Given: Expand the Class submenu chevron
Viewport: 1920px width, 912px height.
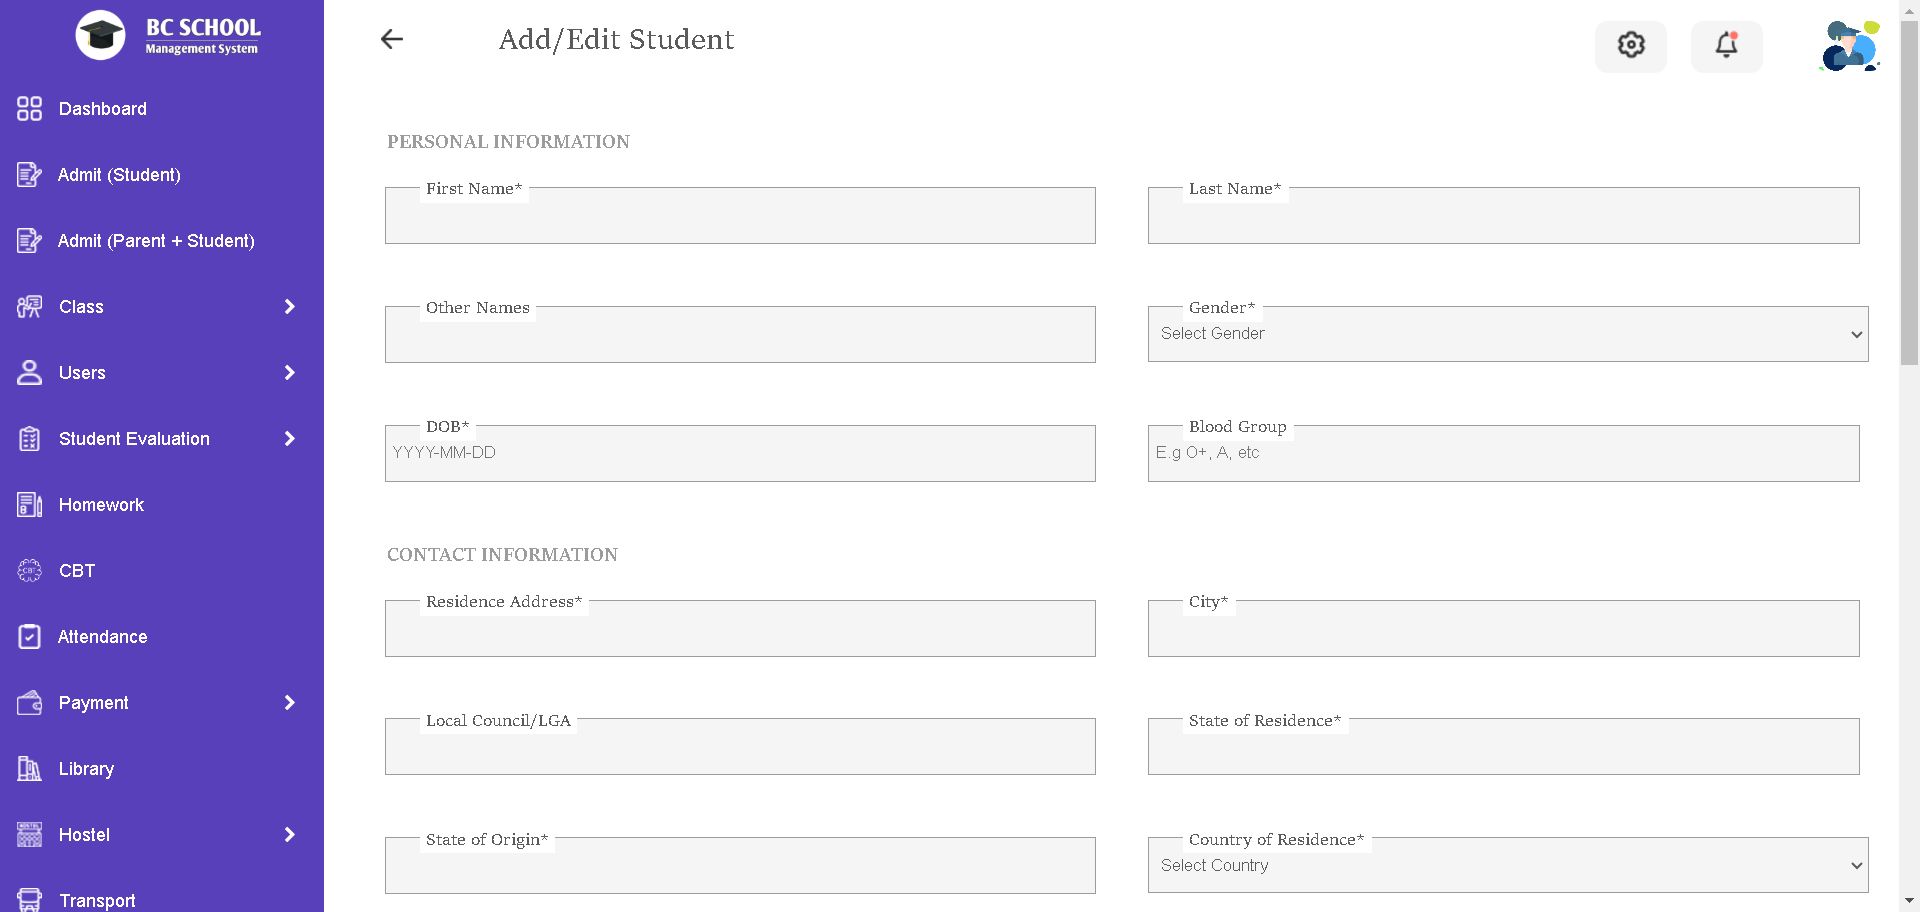Looking at the screenshot, I should (x=290, y=307).
